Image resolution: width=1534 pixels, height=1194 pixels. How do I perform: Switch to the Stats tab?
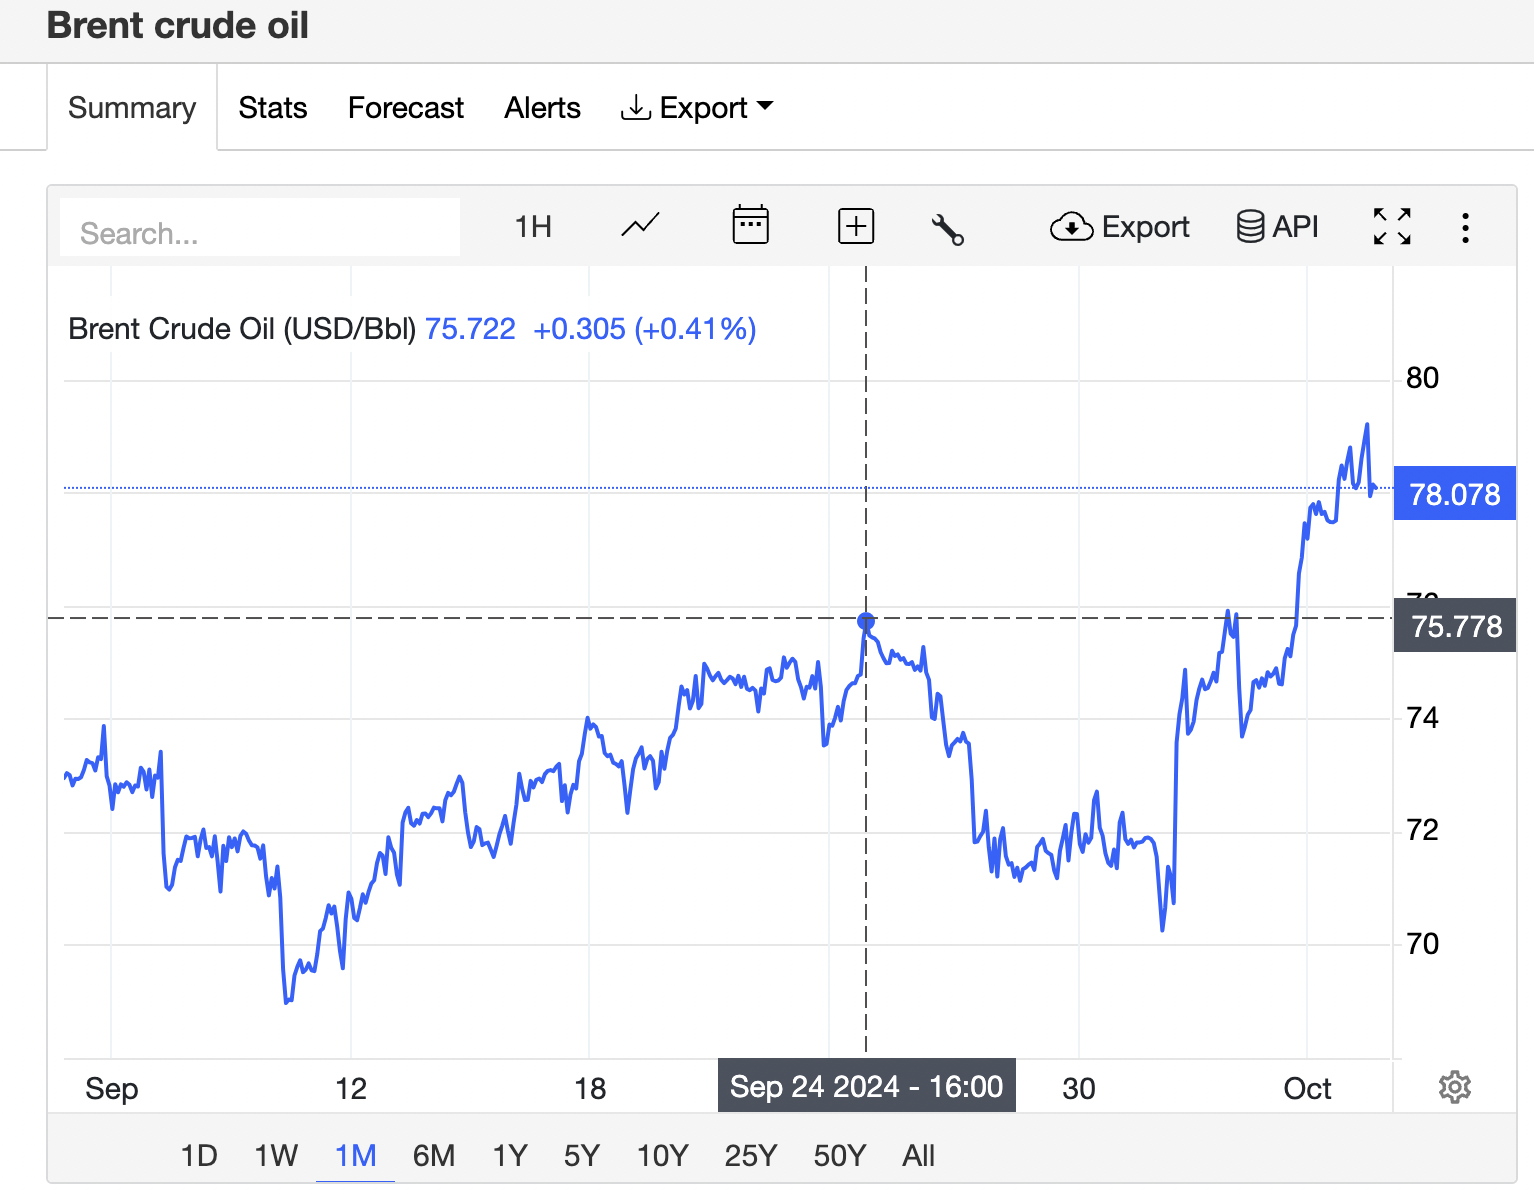point(273,108)
